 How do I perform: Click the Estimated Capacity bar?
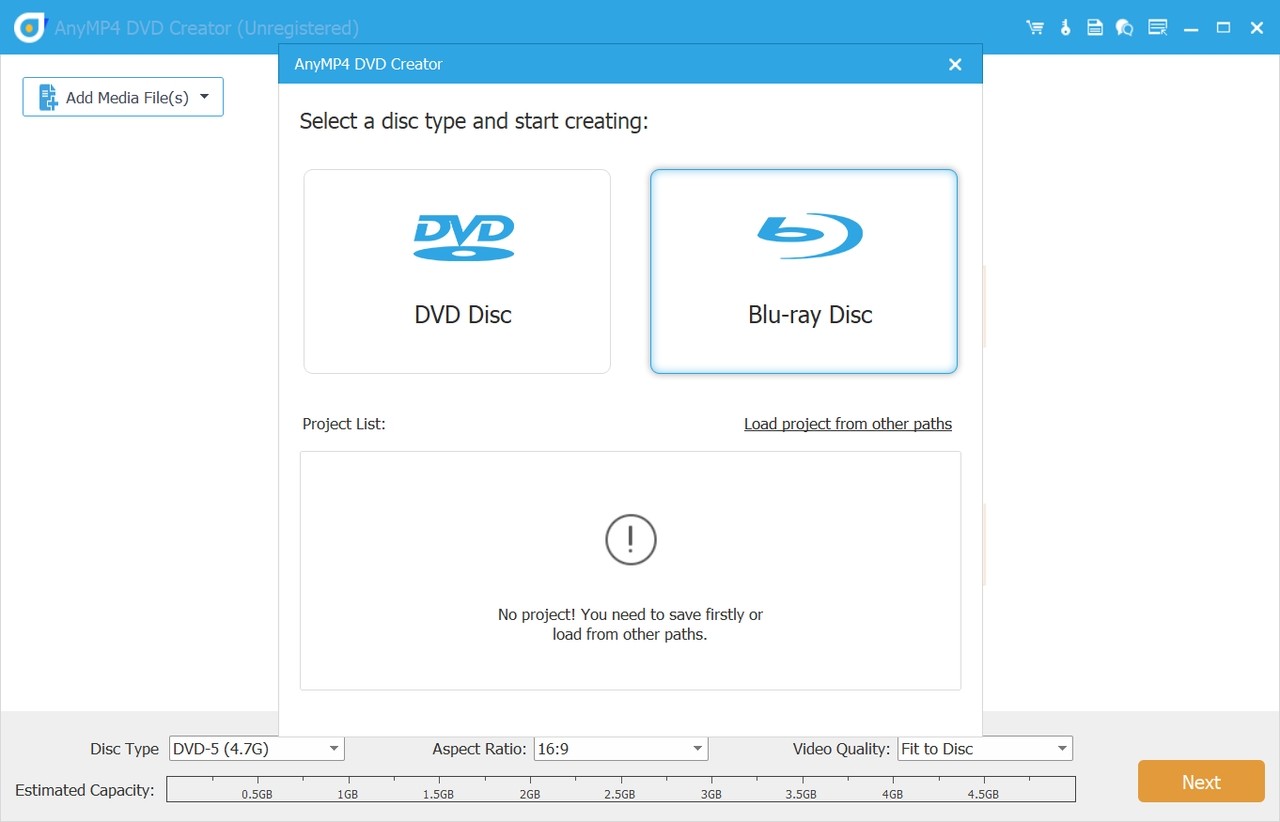click(621, 789)
